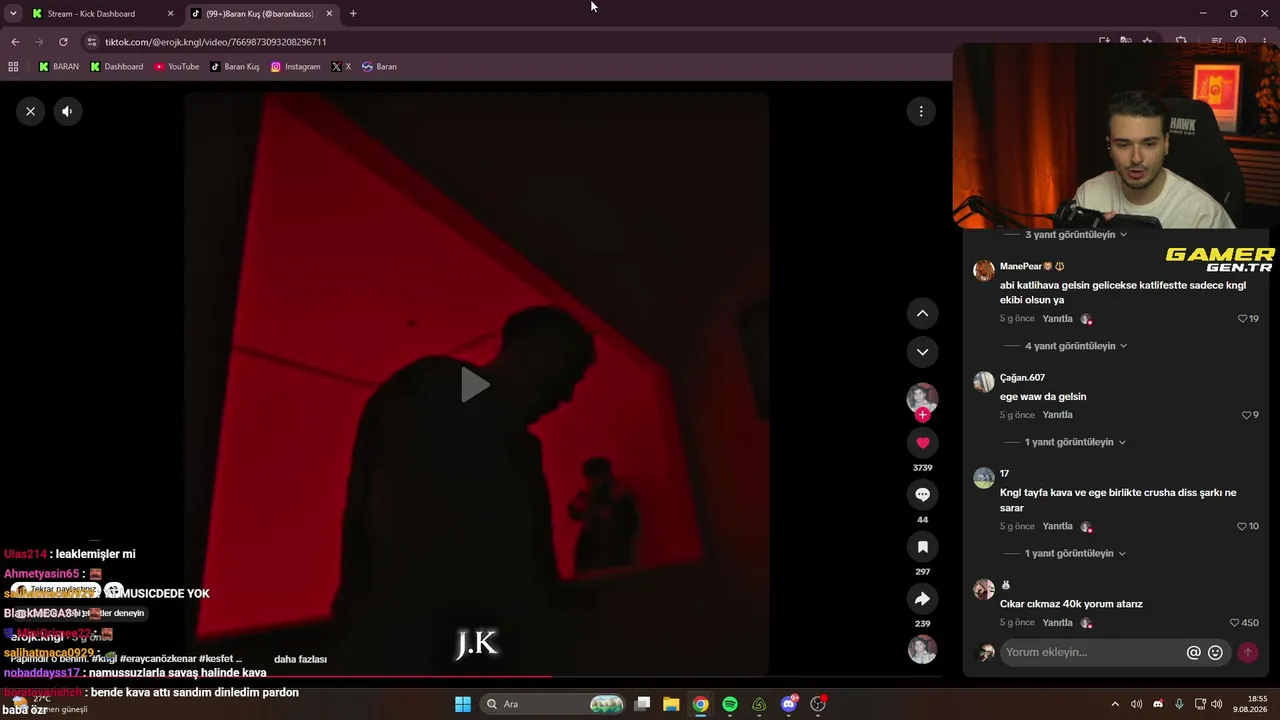
Task: Seek on the red video progress bar
Action: click(x=475, y=677)
